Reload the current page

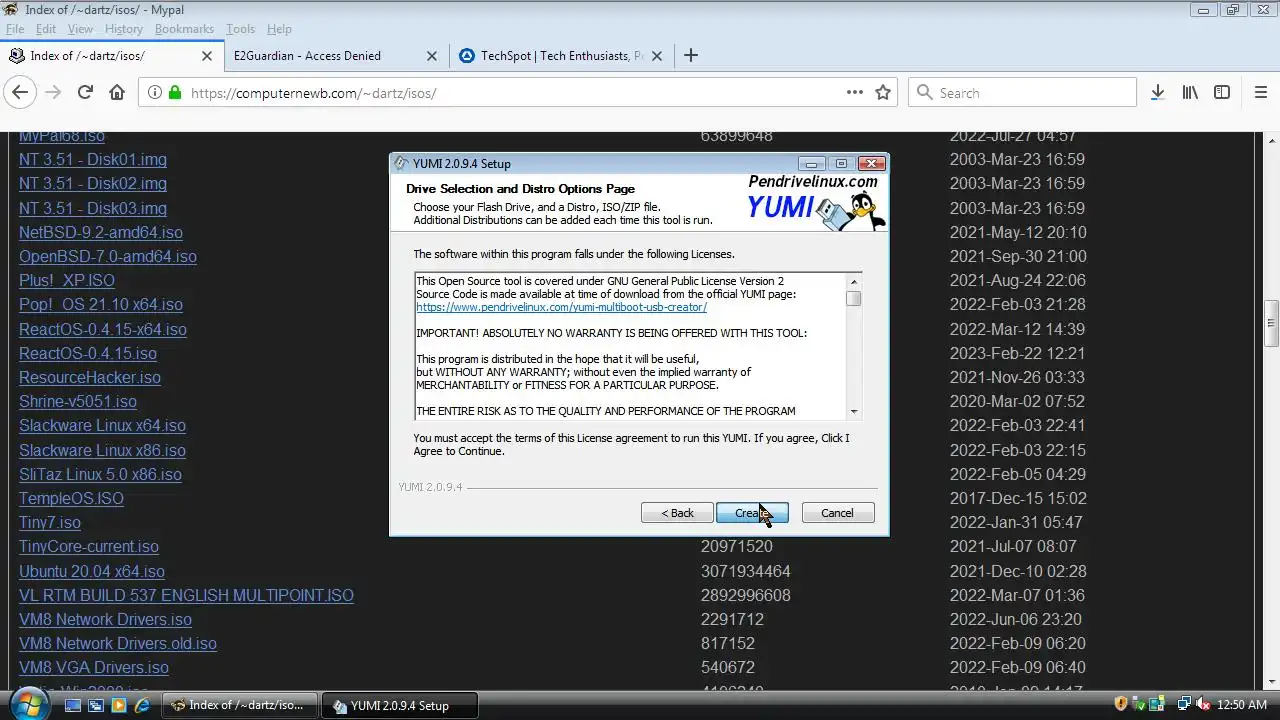point(85,92)
